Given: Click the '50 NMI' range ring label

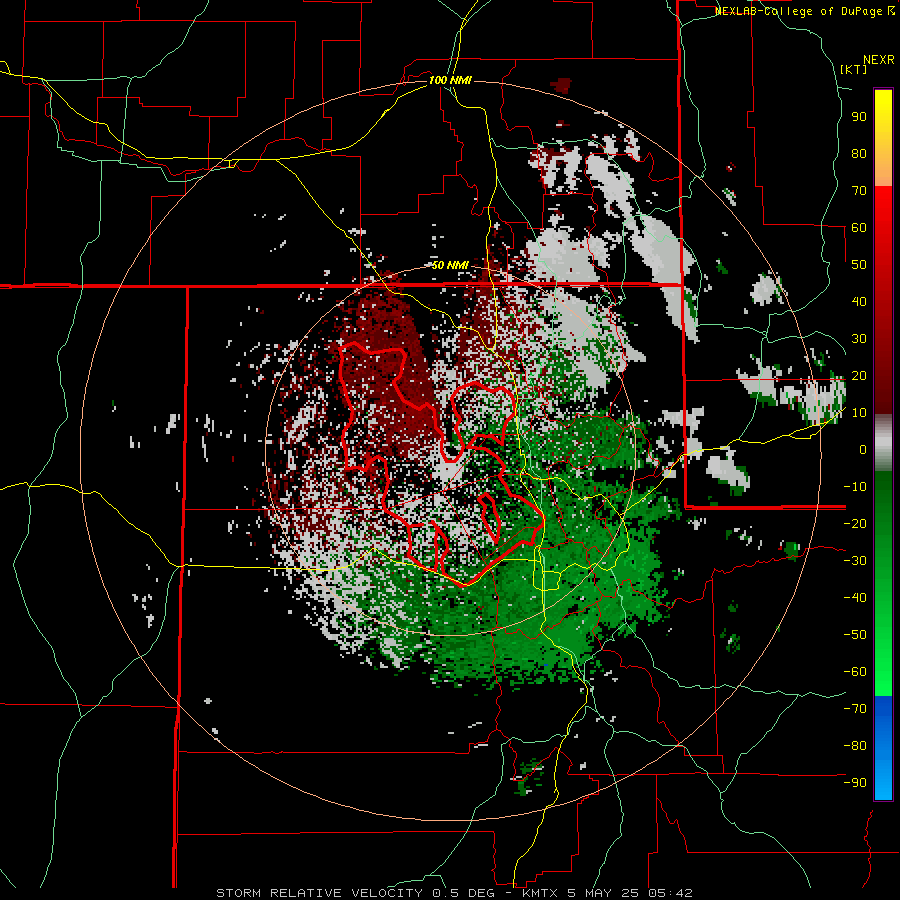Looking at the screenshot, I should point(450,265).
